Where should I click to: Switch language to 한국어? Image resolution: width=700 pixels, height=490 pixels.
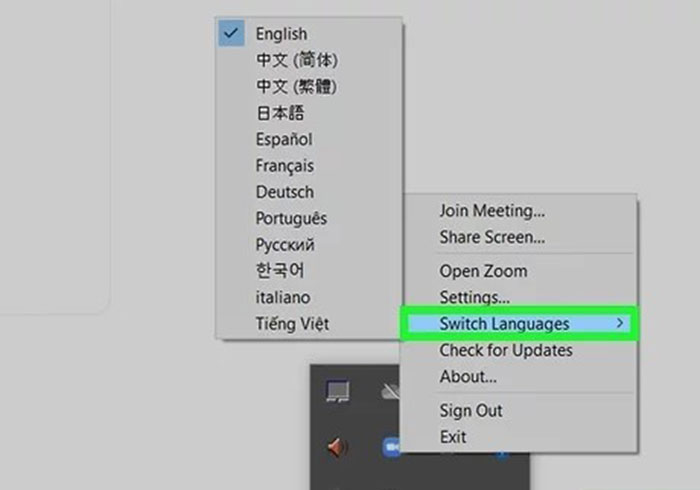(309, 270)
